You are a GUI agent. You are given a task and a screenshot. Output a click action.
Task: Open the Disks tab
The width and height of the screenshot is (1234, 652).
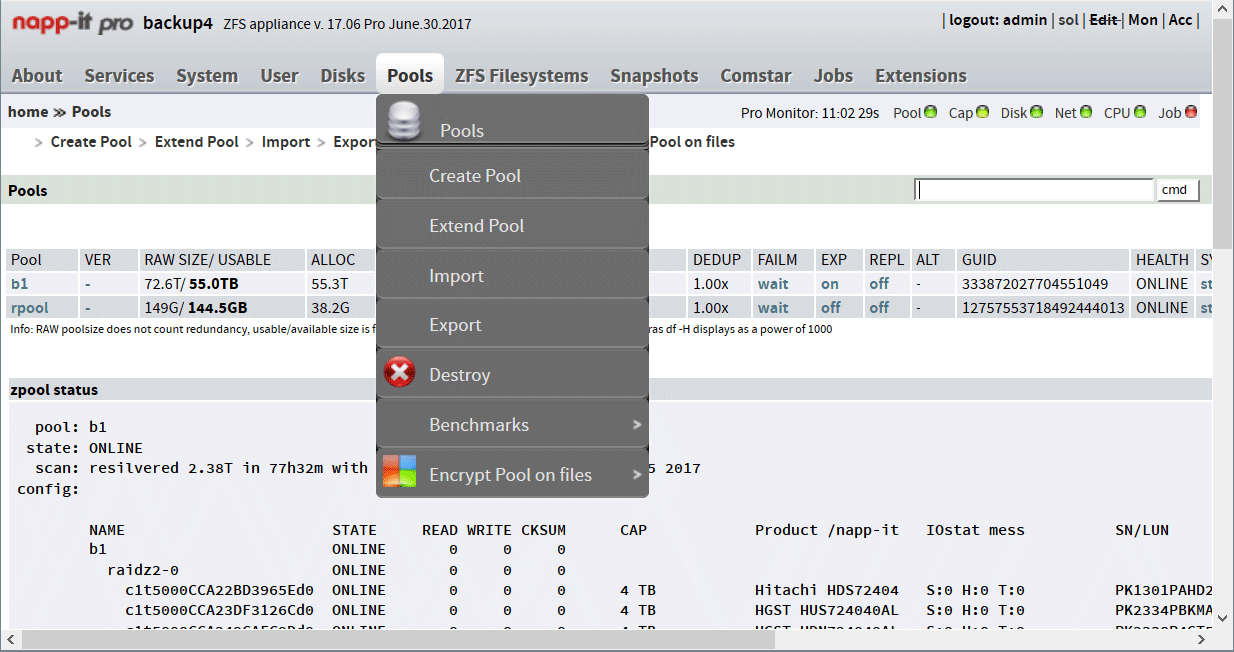point(343,76)
